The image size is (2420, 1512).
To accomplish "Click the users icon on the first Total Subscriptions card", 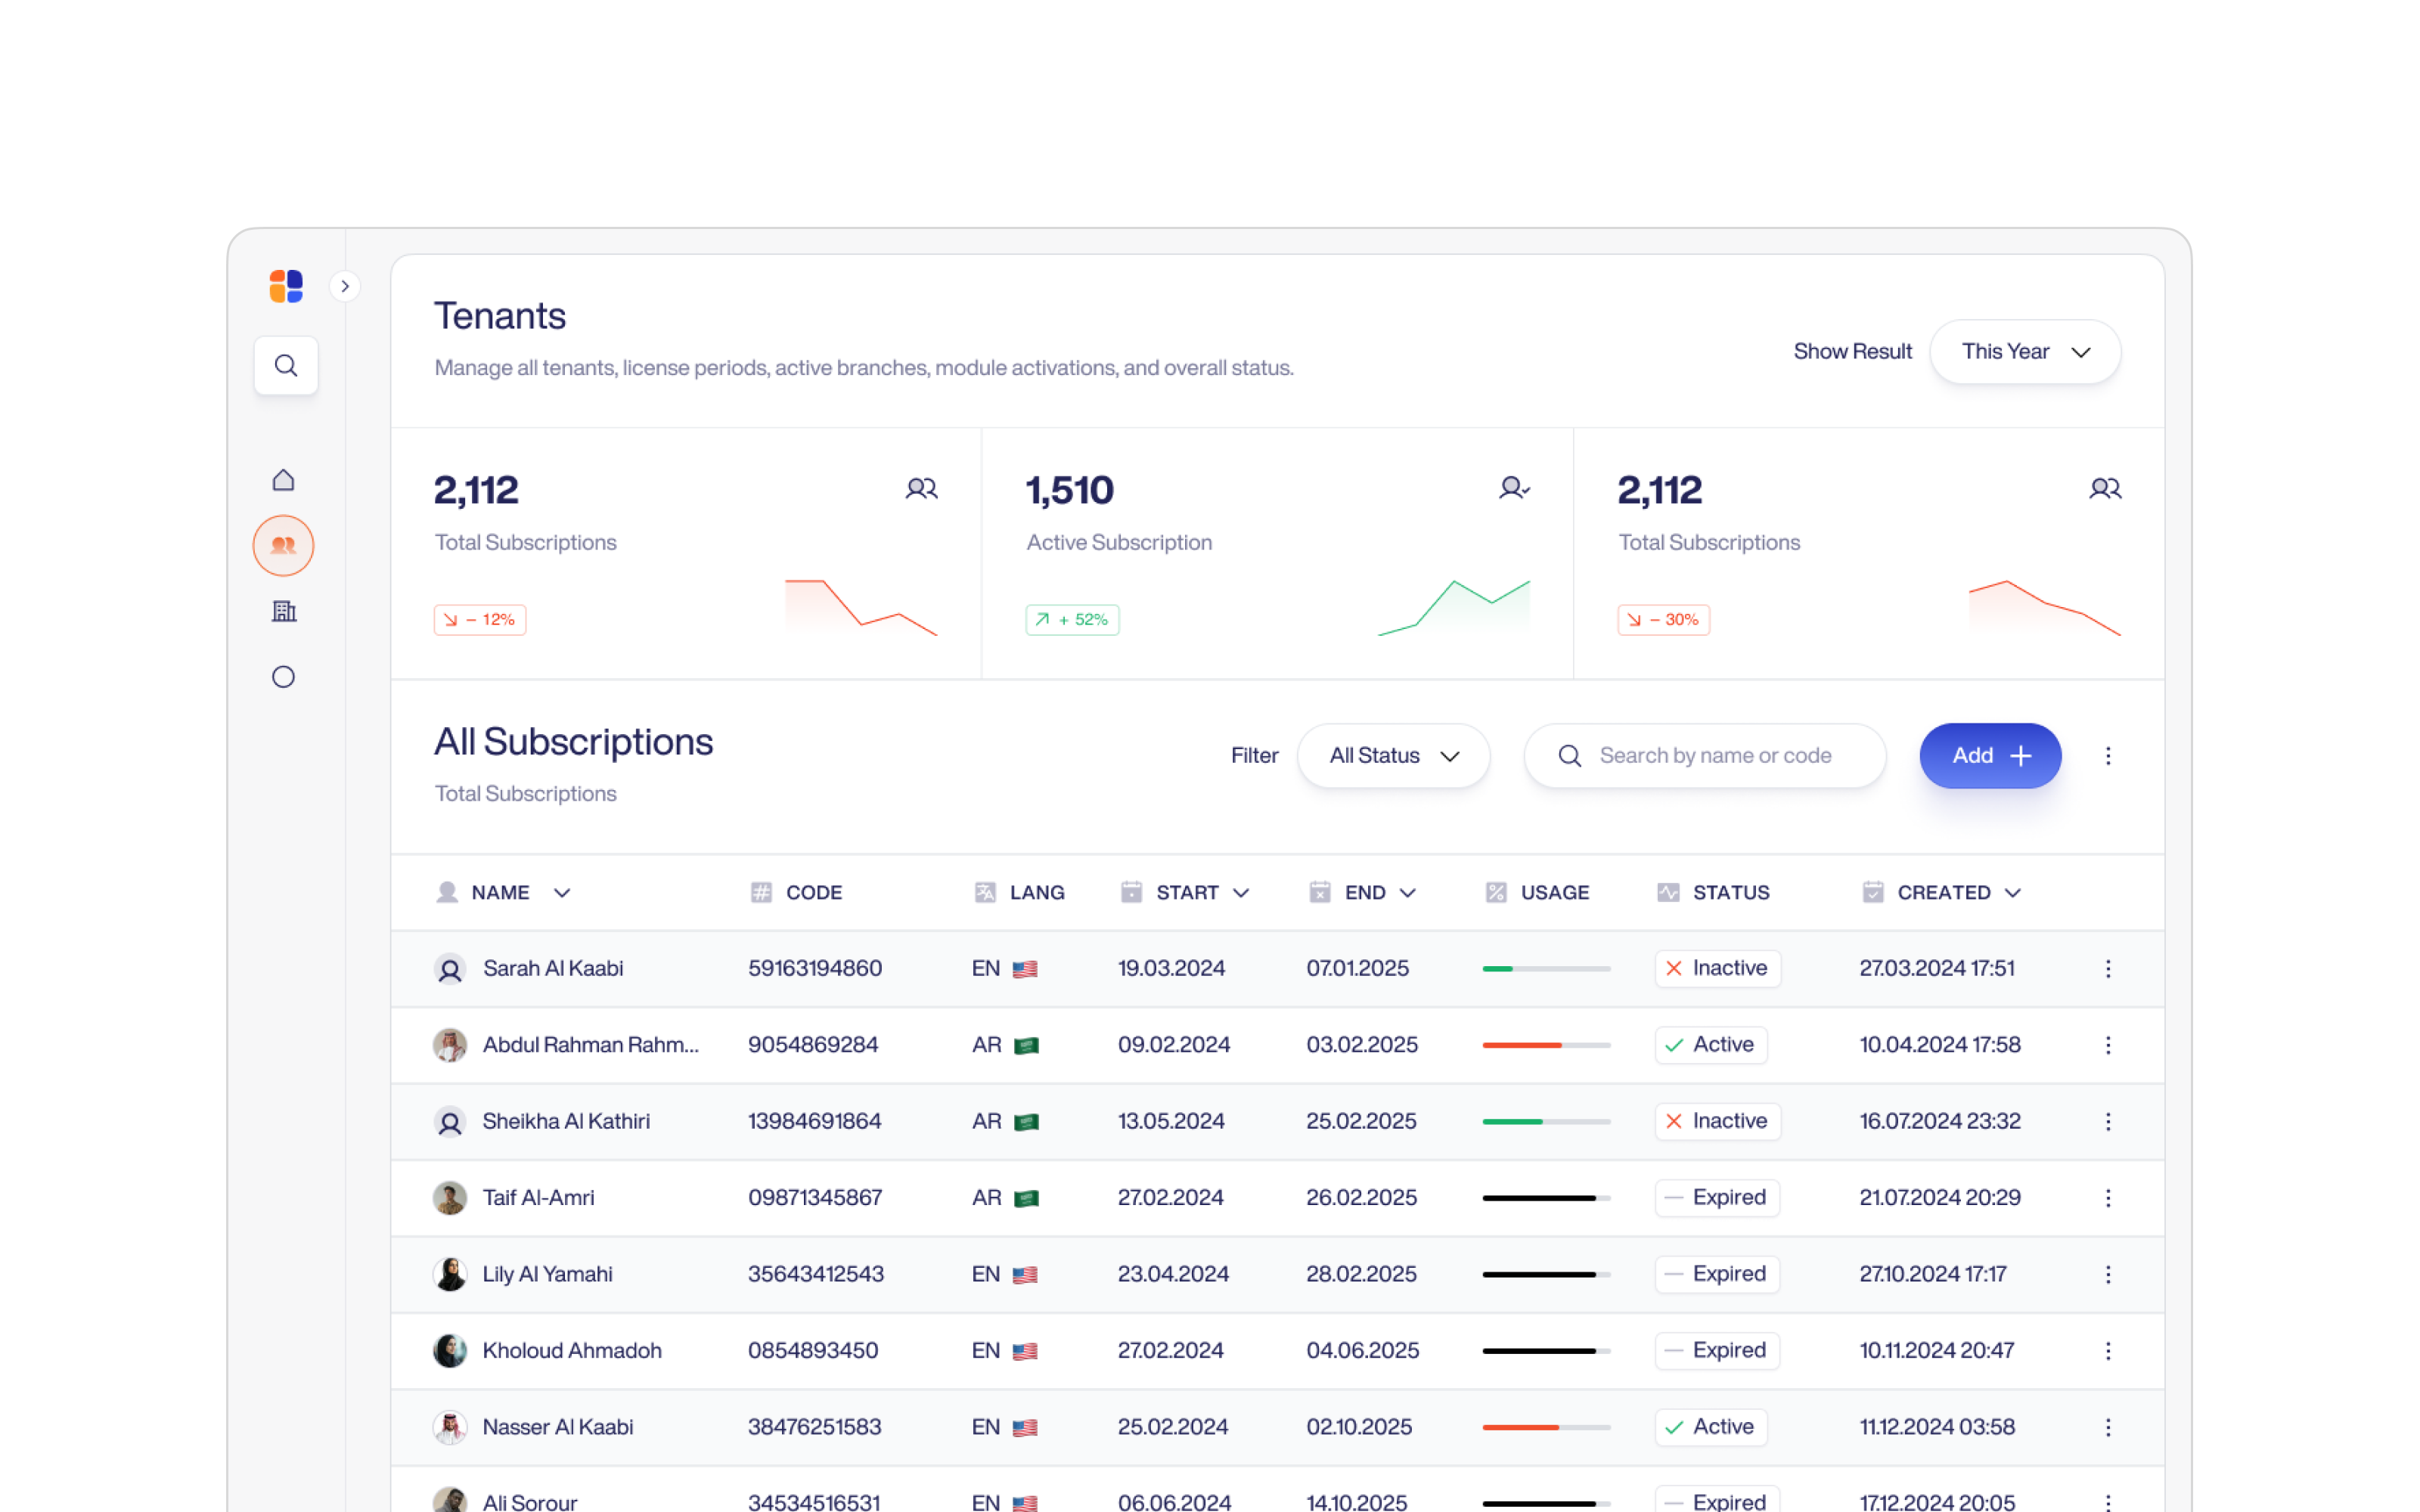I will pyautogui.click(x=922, y=488).
